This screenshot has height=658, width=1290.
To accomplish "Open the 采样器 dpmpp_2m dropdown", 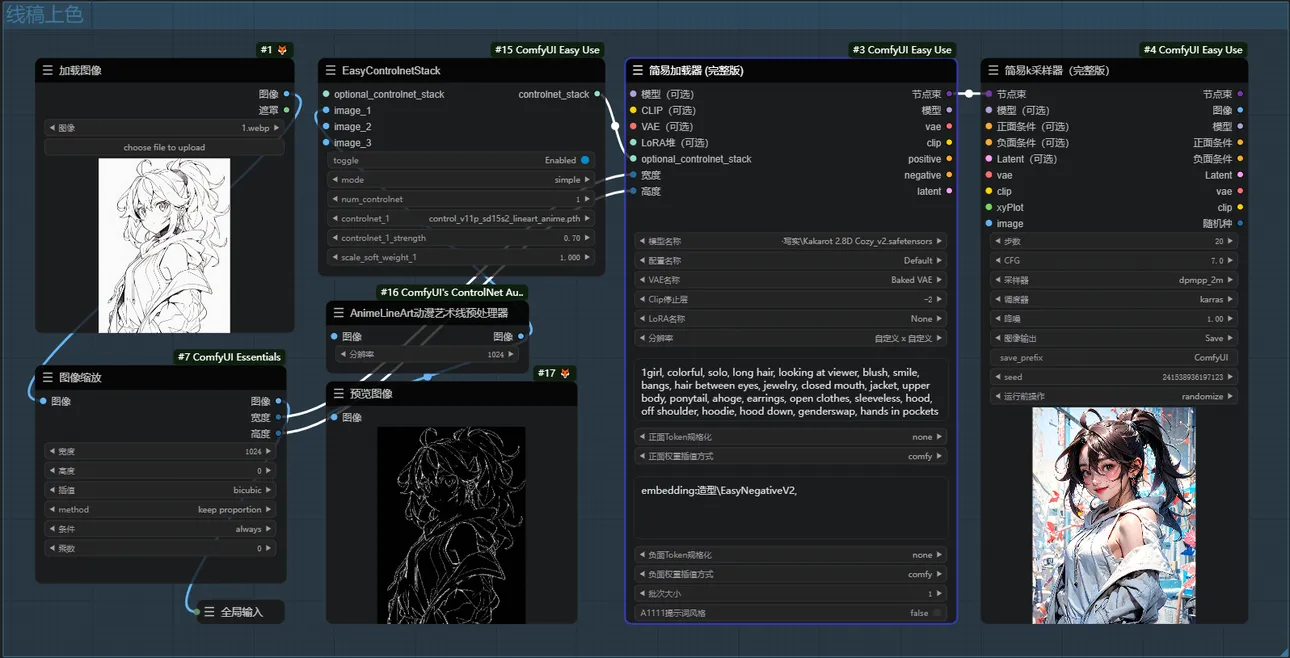I will (1114, 281).
